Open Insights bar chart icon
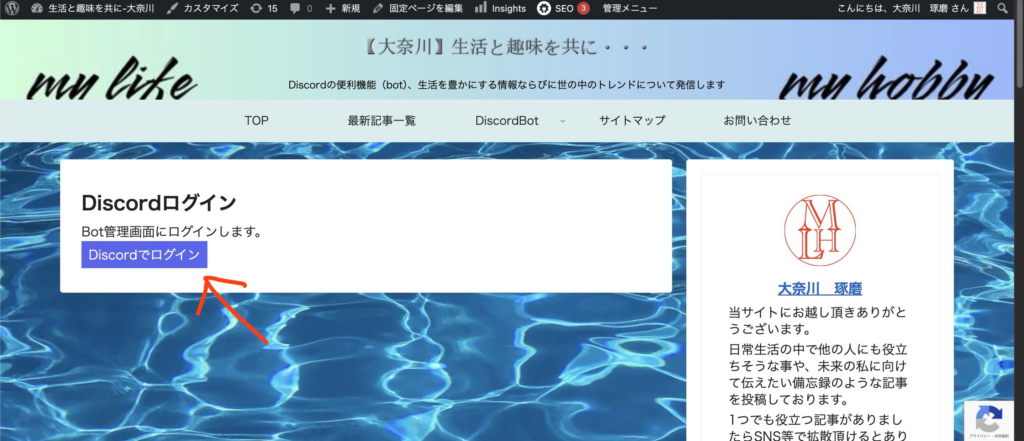The width and height of the screenshot is (1024, 441). click(481, 8)
